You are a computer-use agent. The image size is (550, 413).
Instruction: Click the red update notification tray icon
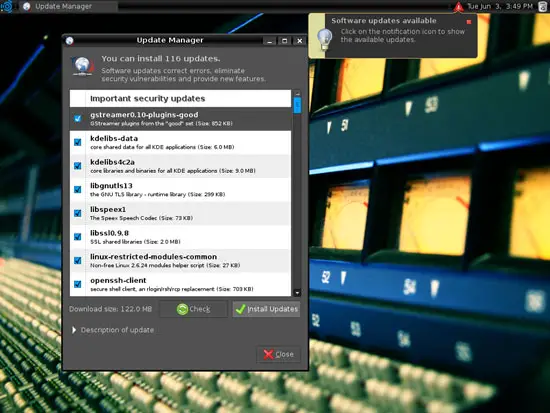point(458,7)
